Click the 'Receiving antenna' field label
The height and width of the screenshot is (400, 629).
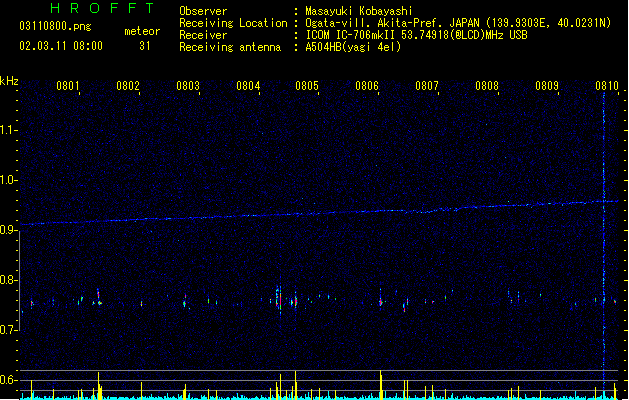point(230,47)
